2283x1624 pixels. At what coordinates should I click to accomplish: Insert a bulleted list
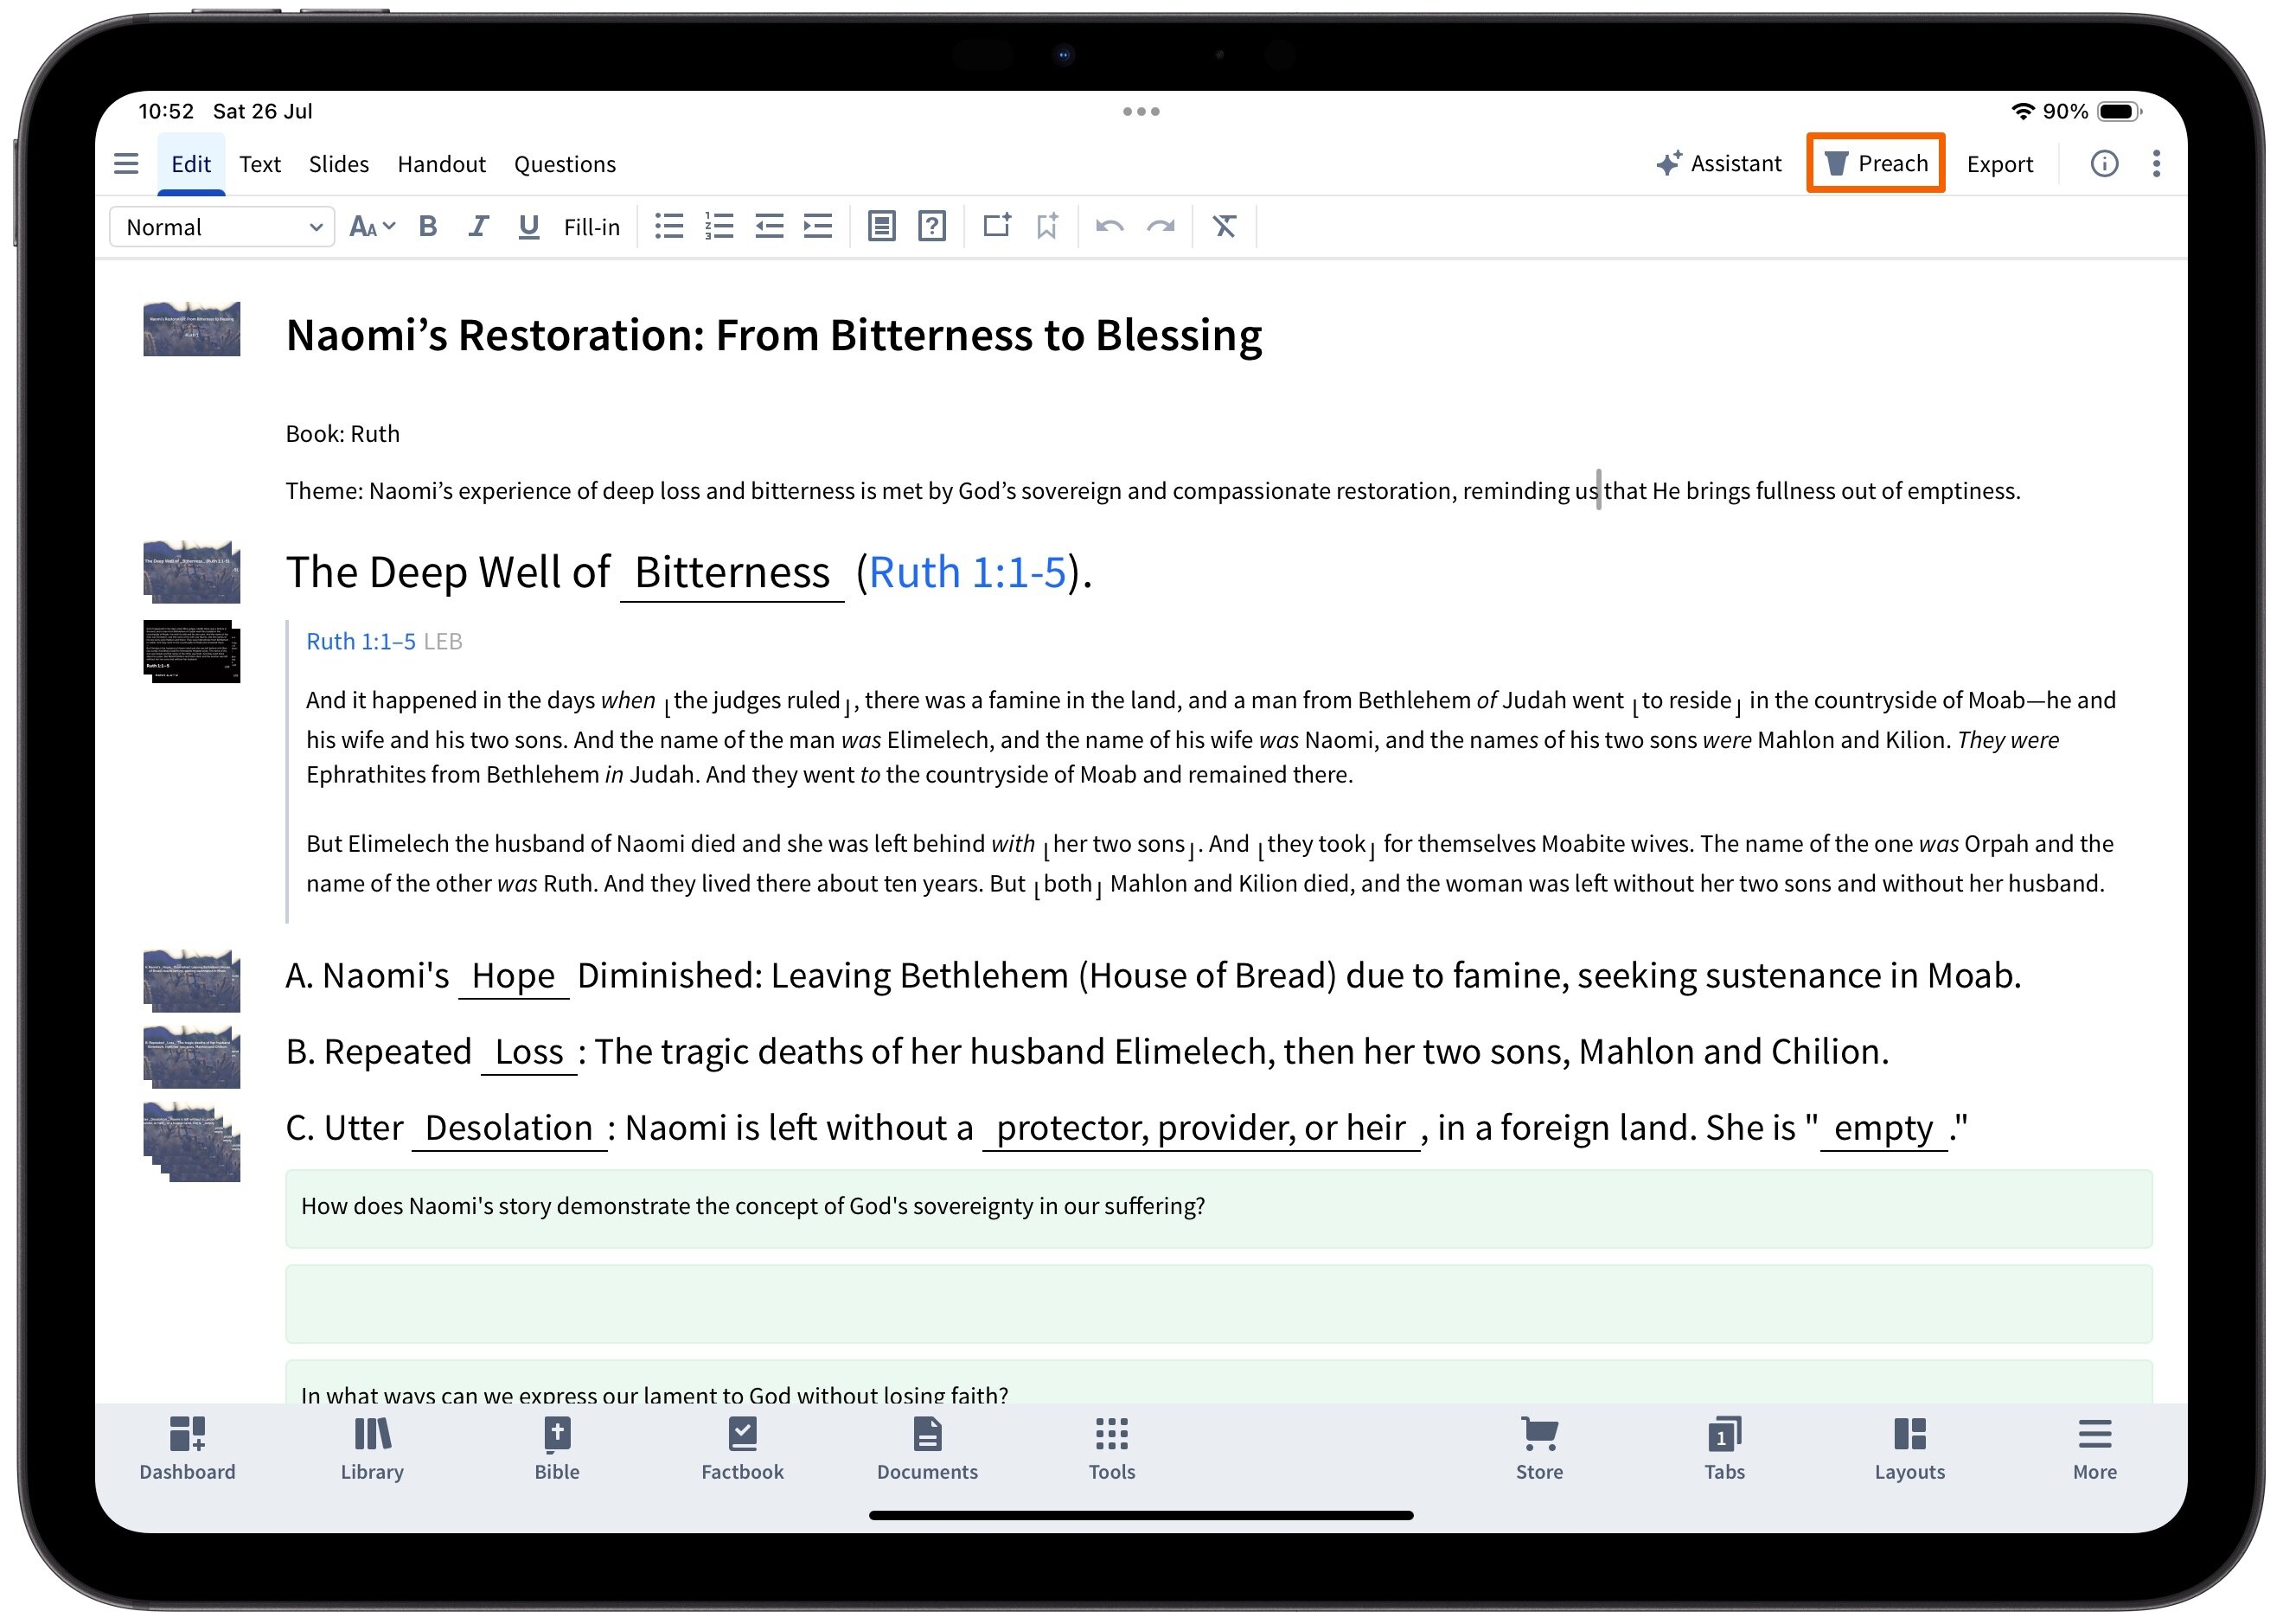(669, 226)
